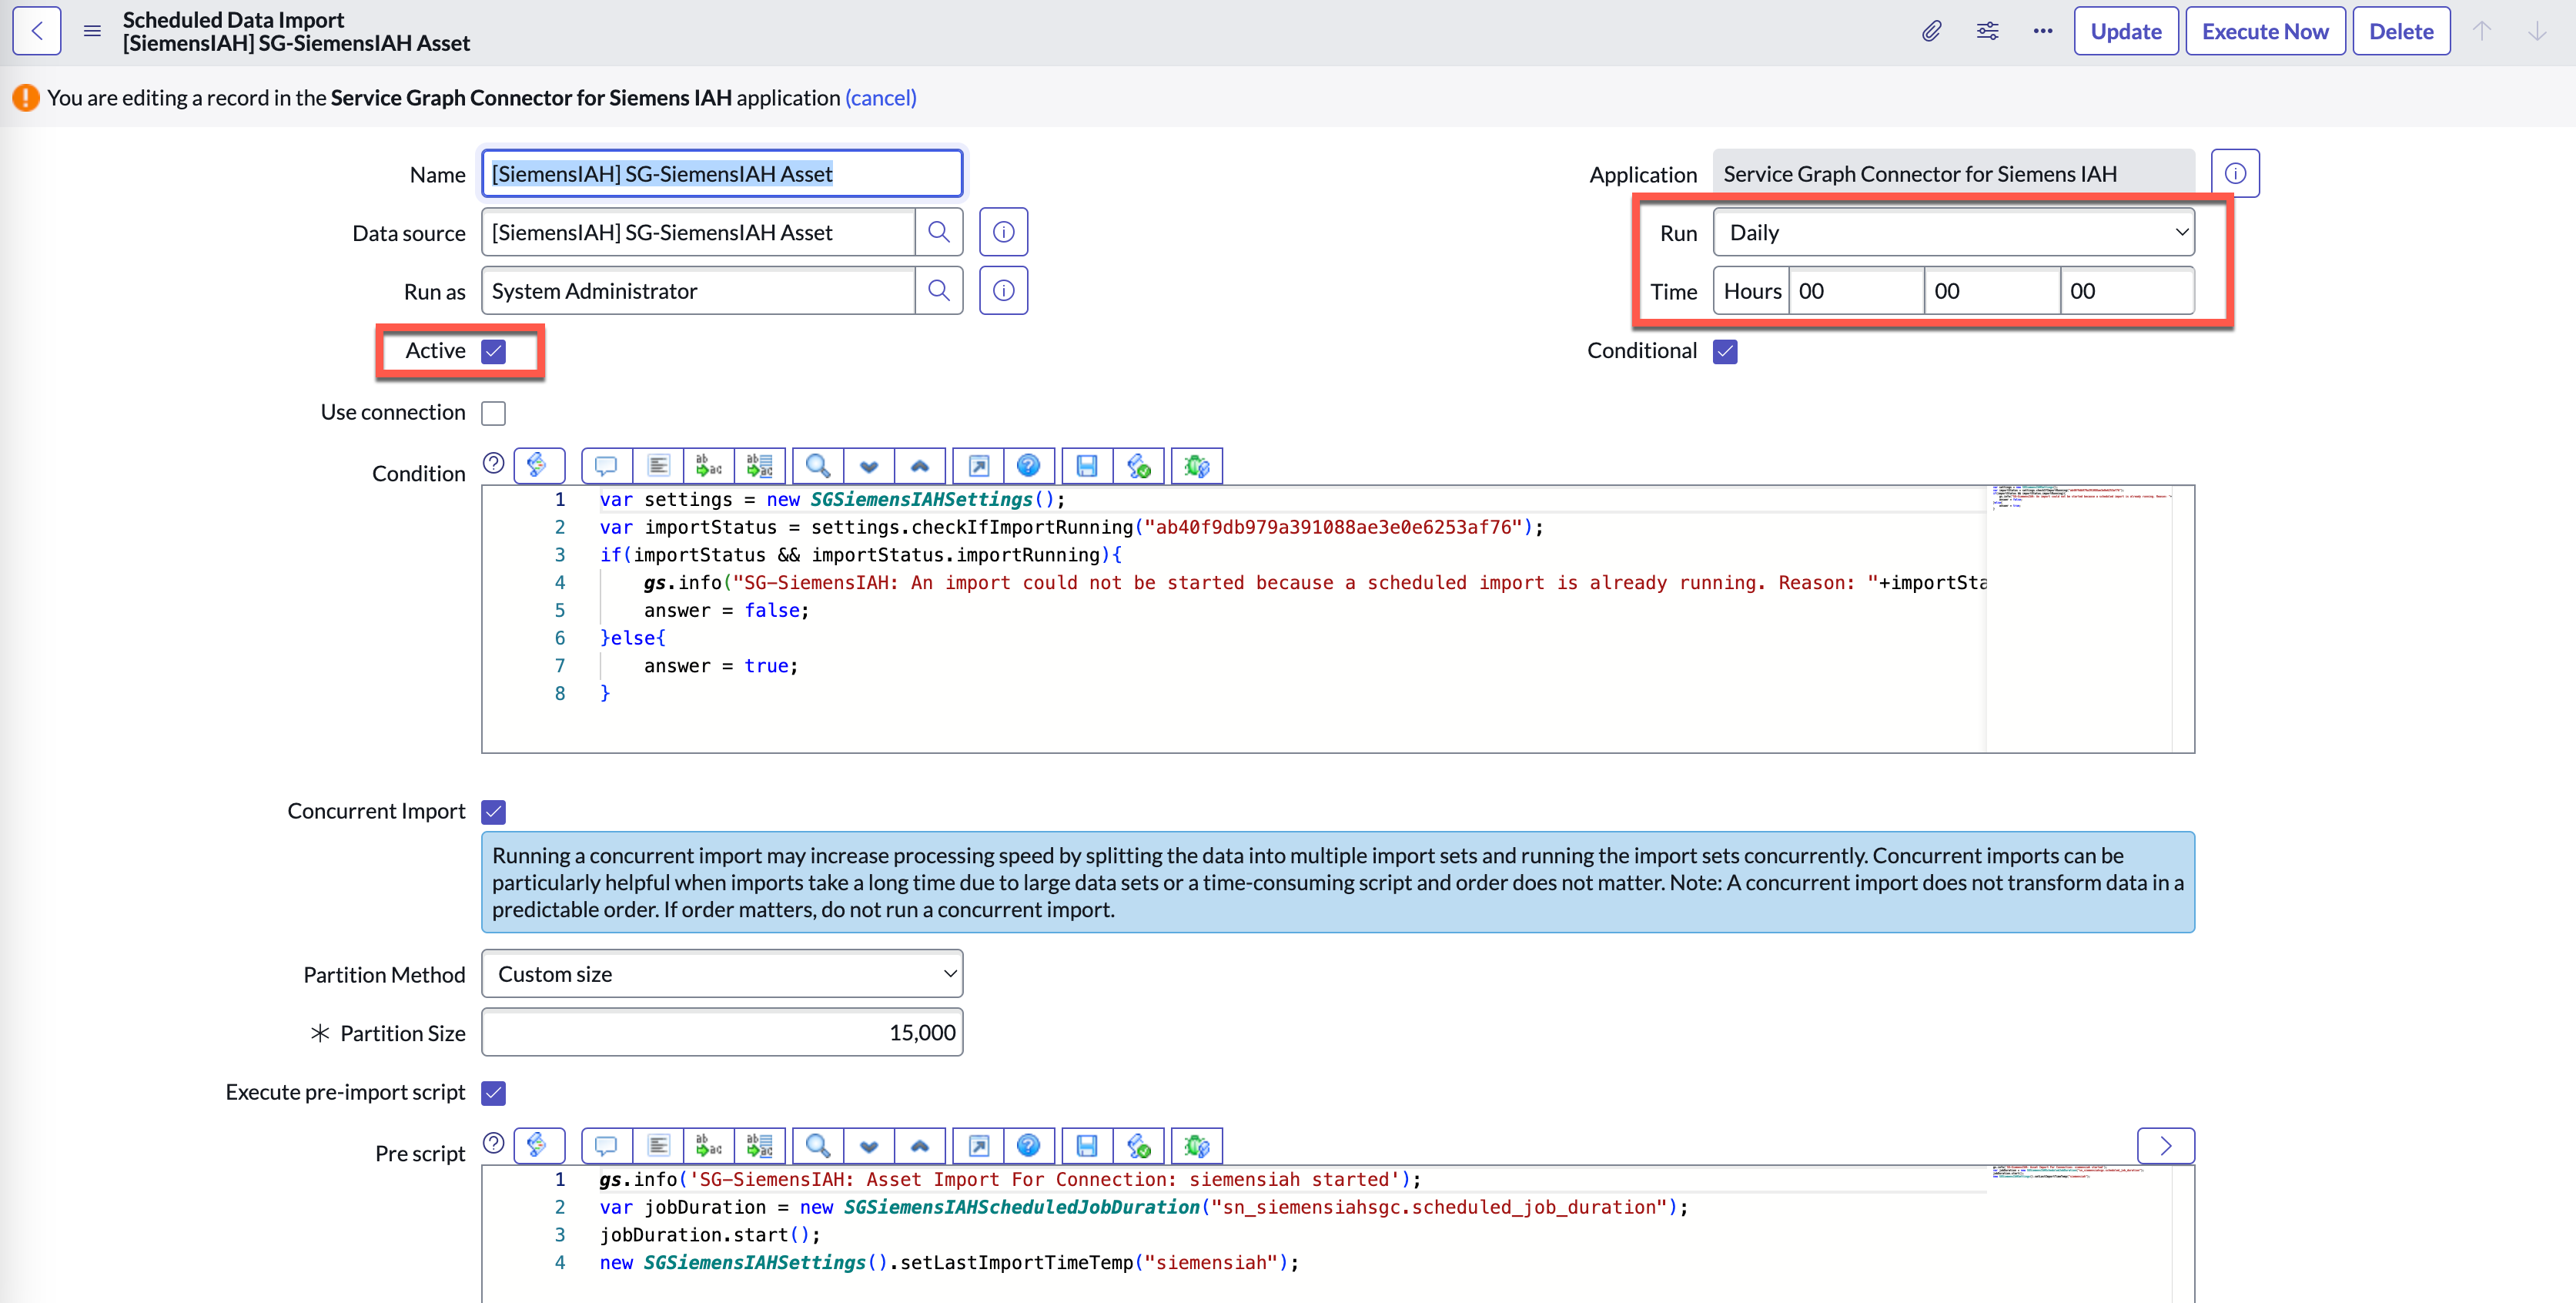Open the form context hamburger menu
This screenshot has width=2576, height=1303.
[92, 31]
